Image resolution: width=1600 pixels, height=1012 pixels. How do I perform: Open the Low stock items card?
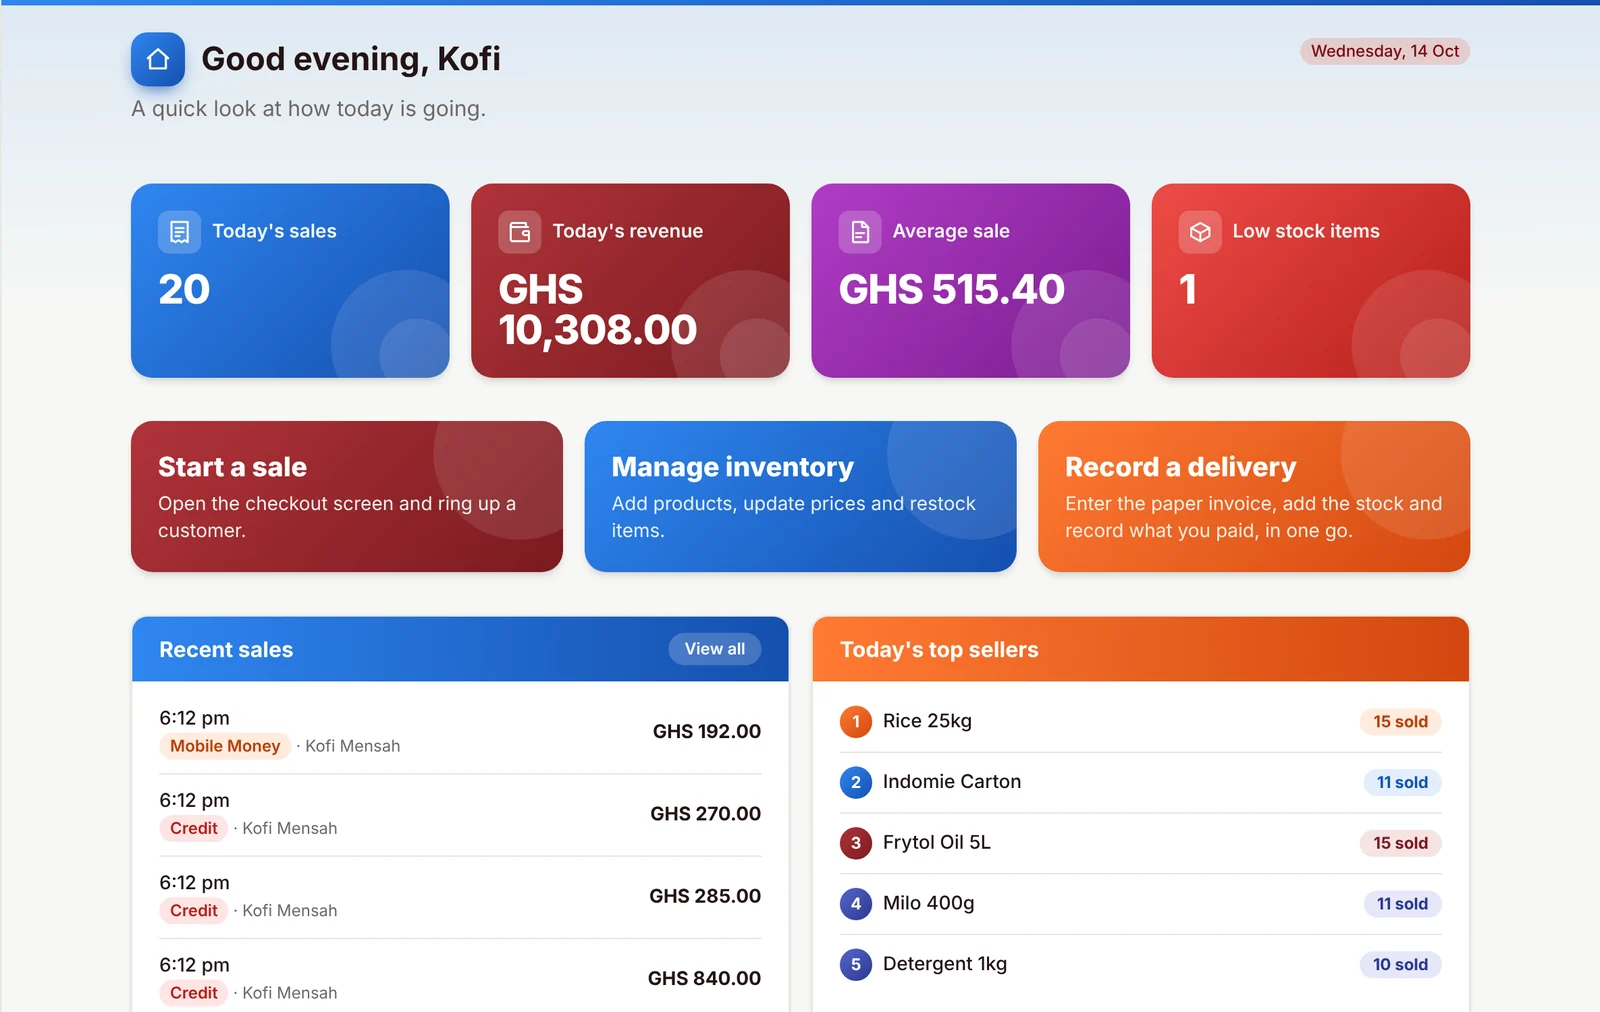tap(1311, 280)
